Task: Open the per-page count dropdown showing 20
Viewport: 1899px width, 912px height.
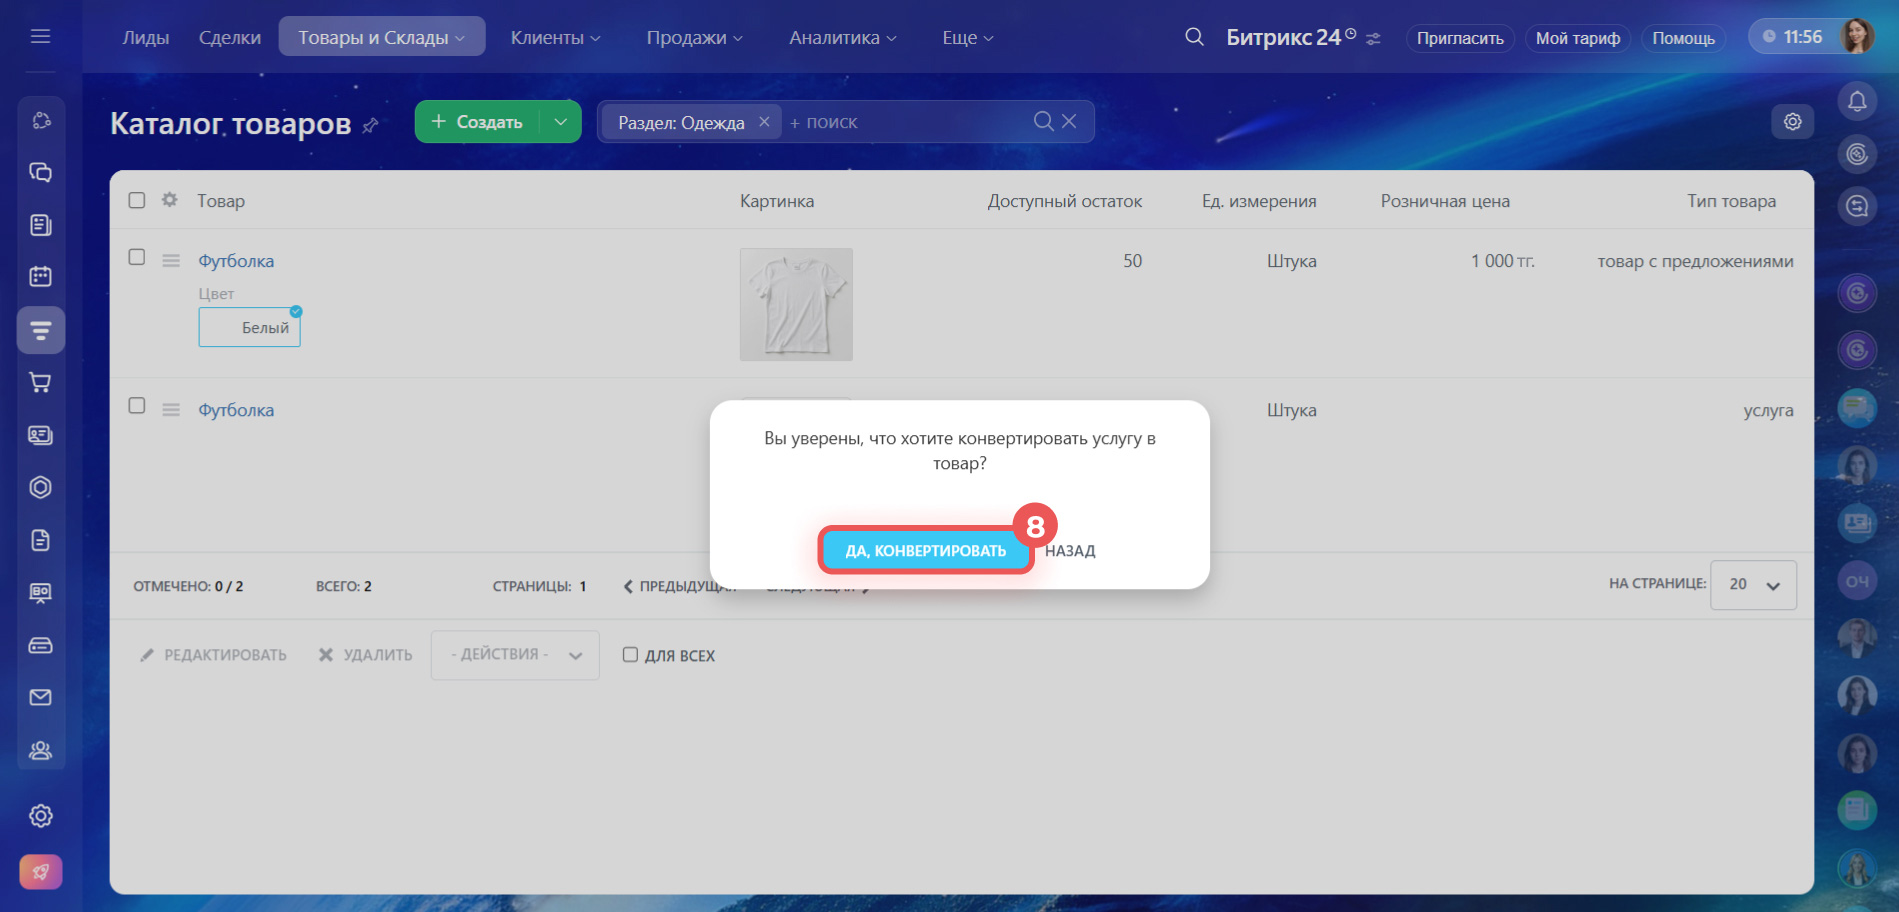Action: [1753, 585]
